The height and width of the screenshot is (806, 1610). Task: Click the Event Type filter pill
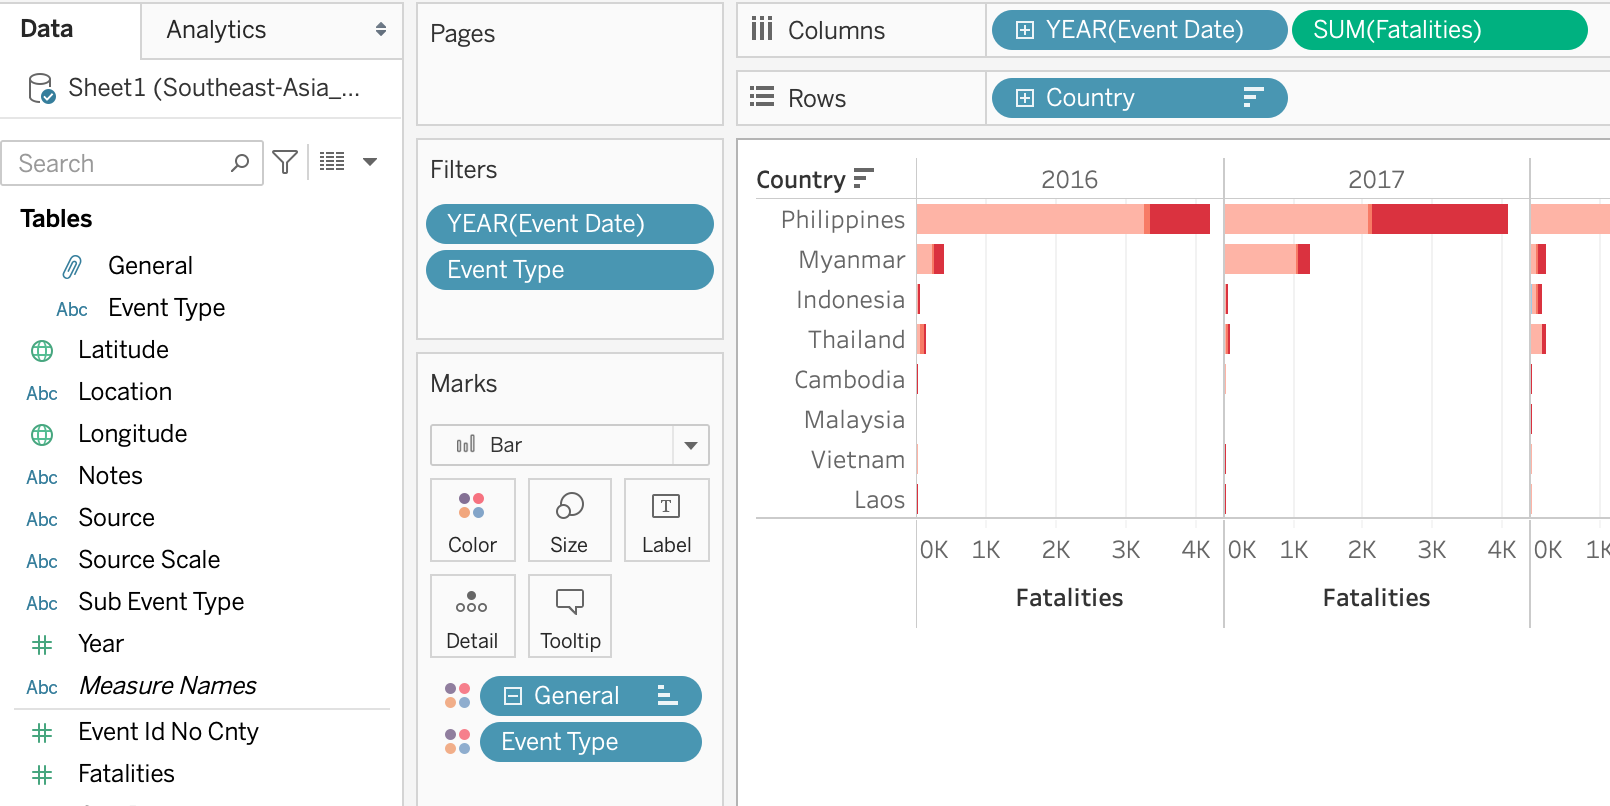(569, 270)
